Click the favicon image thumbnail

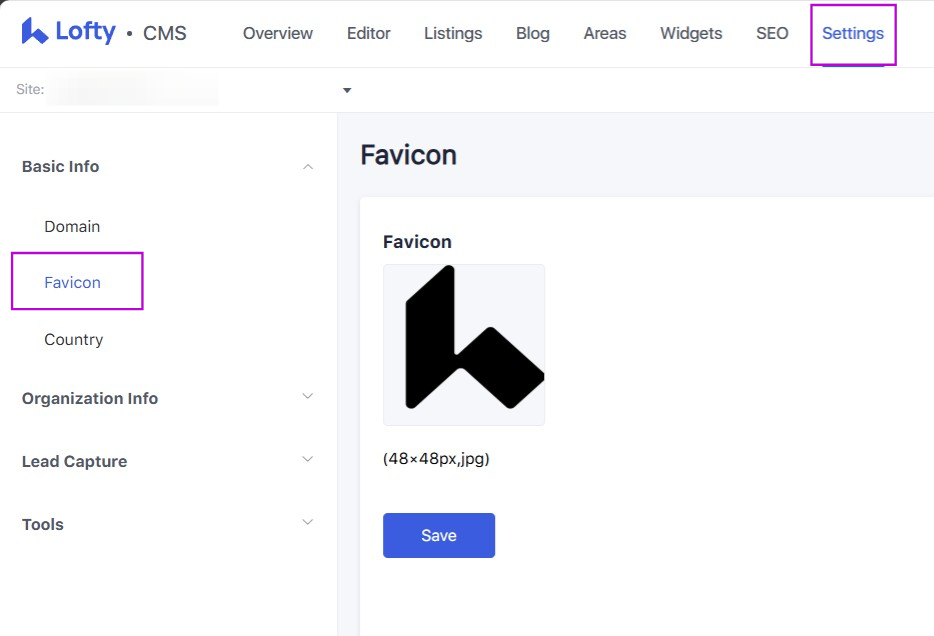pyautogui.click(x=464, y=345)
